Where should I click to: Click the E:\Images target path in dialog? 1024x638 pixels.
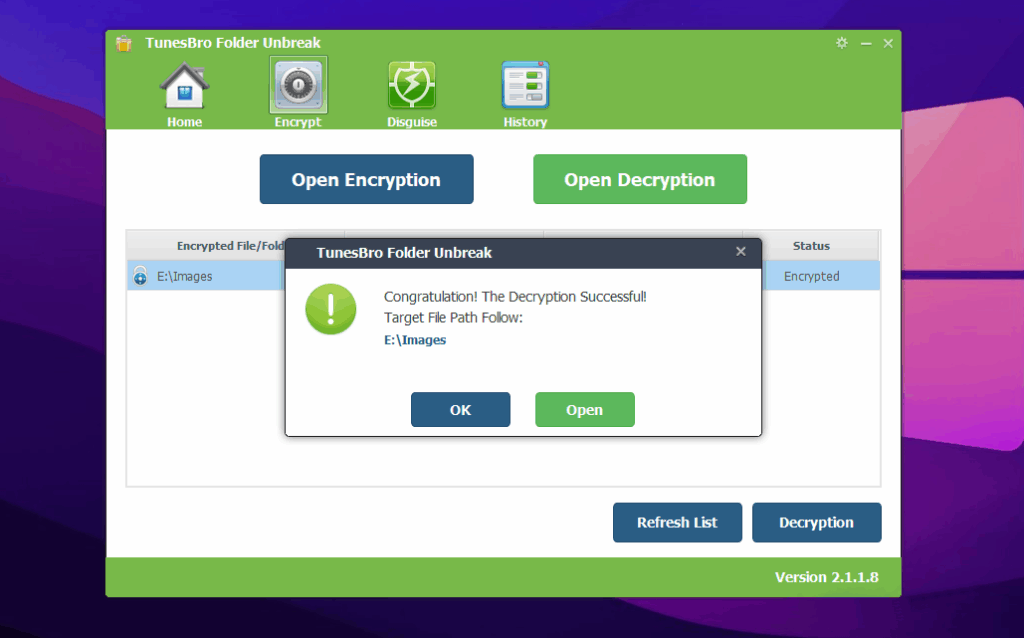click(415, 340)
